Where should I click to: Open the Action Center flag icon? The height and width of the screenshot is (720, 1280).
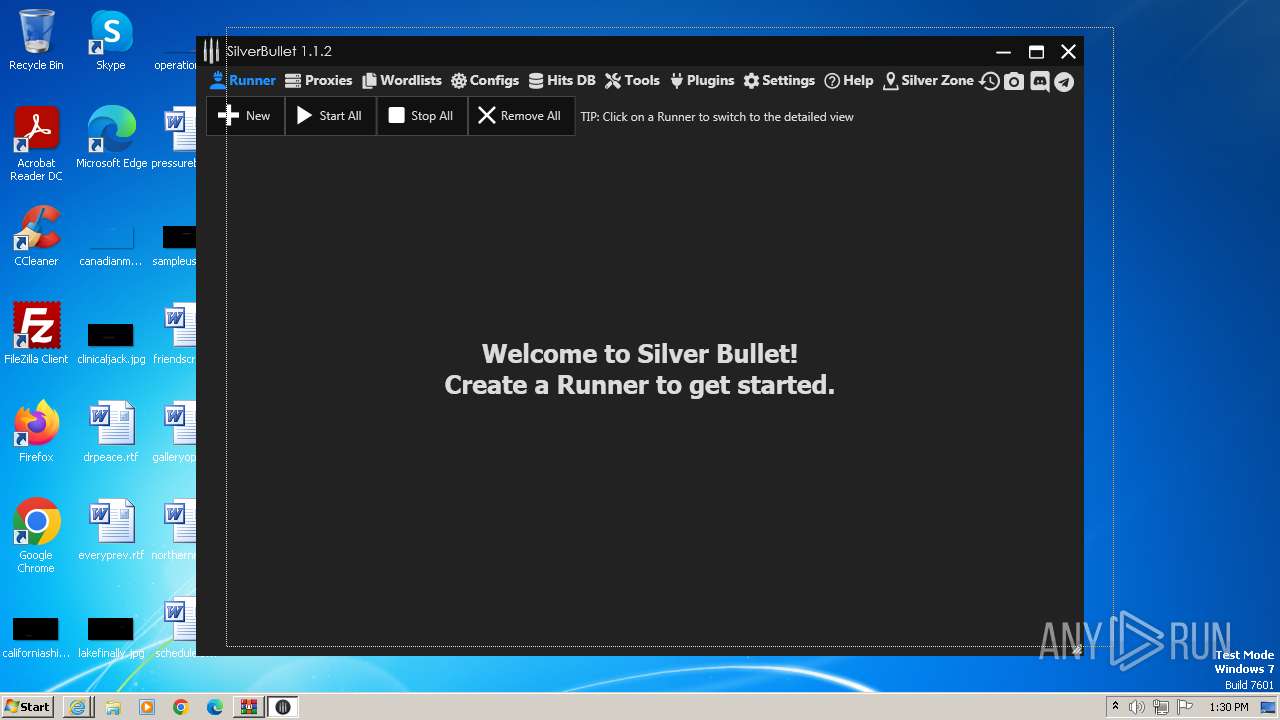pyautogui.click(x=1185, y=707)
